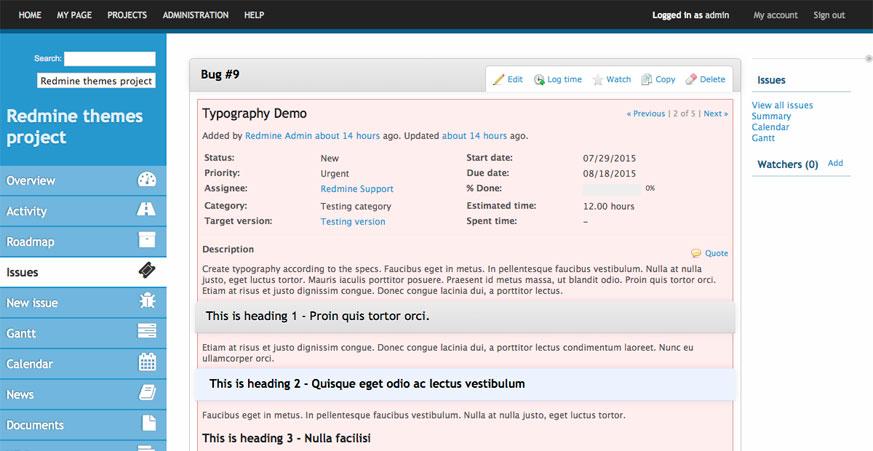Click the % Done progress bar

(612, 189)
